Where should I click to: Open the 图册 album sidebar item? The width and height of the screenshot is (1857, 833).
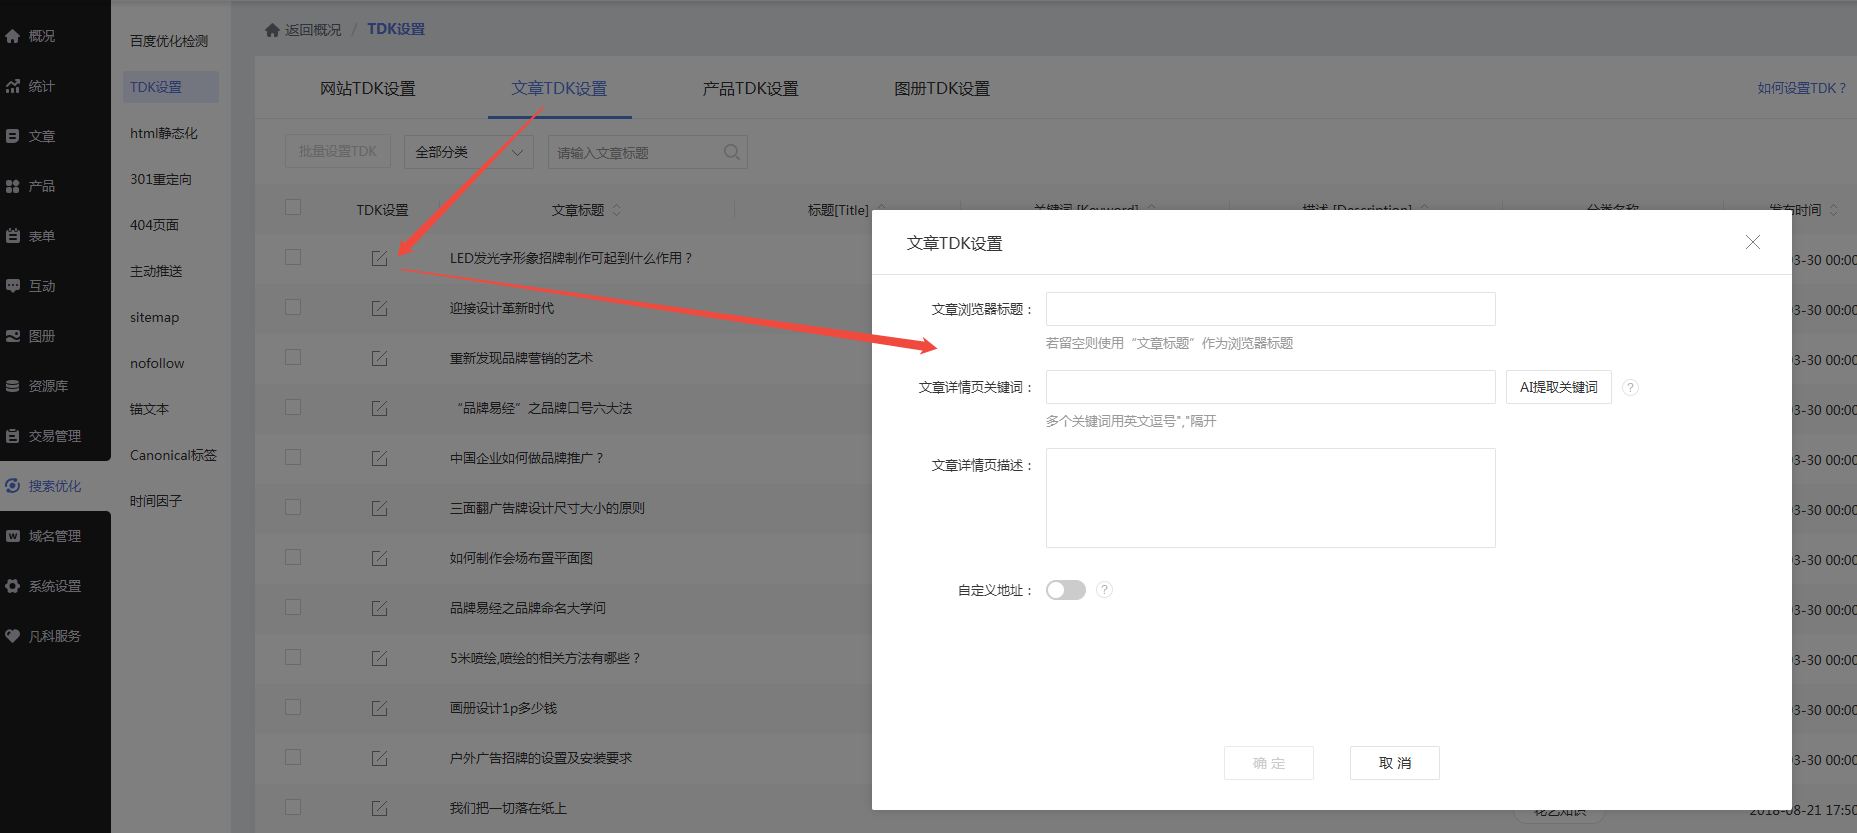(42, 336)
